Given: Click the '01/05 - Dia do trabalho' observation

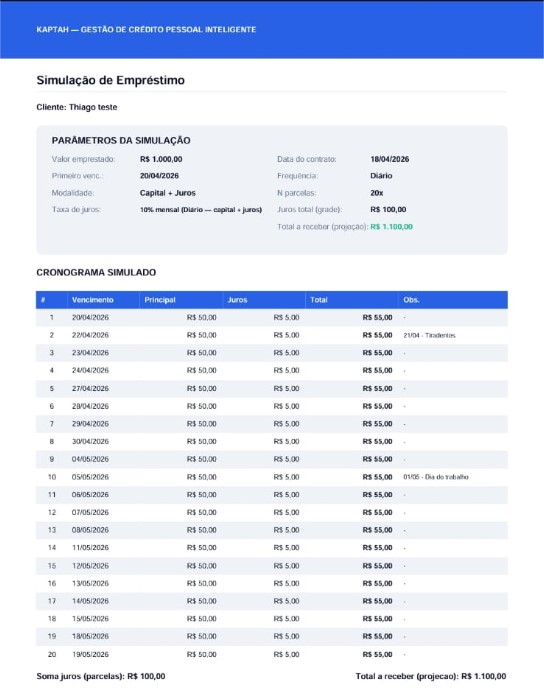Looking at the screenshot, I should click(436, 477).
